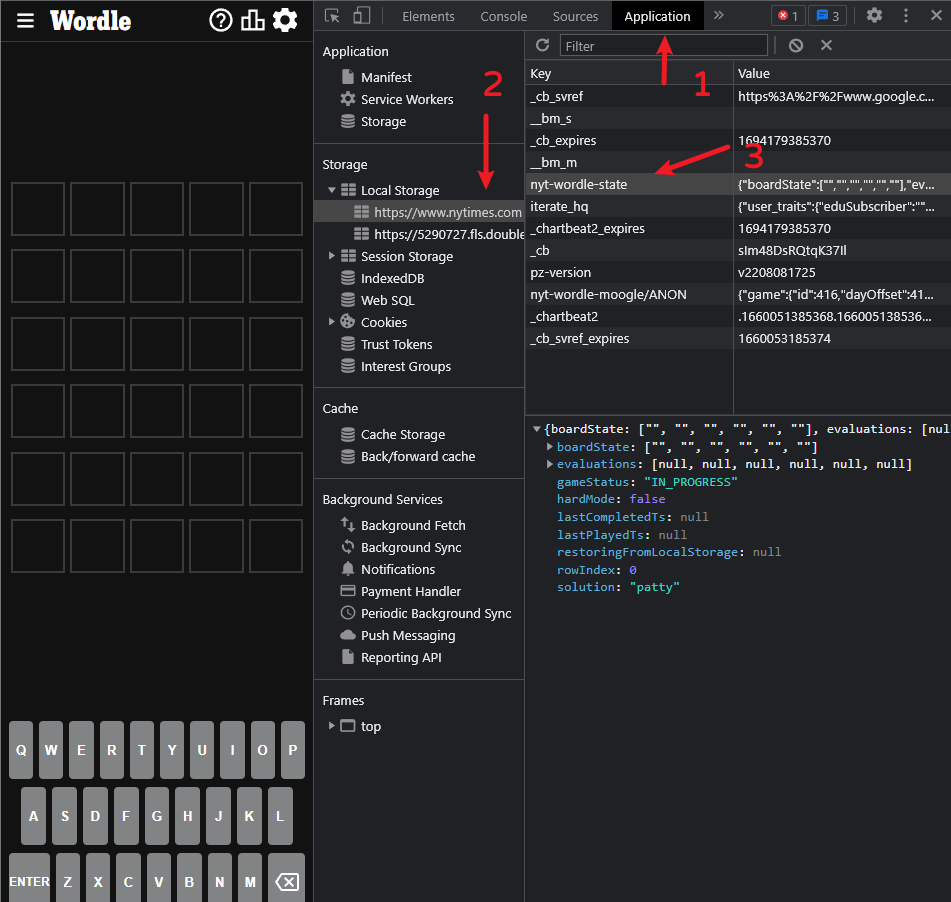The image size is (951, 902).
Task: Expand the Session Storage tree node
Action: (332, 256)
